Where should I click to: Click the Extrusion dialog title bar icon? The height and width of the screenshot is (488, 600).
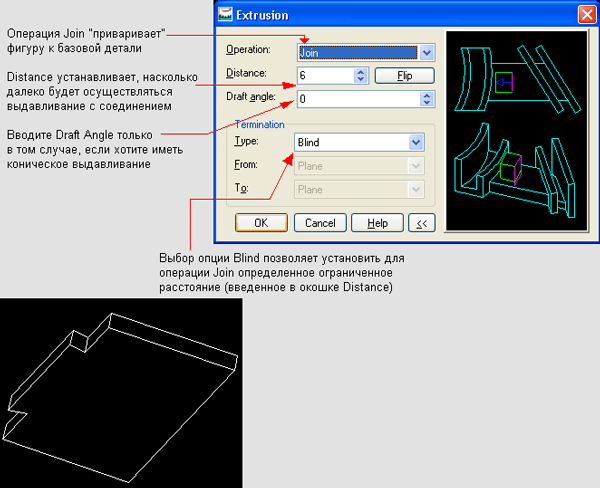click(226, 15)
